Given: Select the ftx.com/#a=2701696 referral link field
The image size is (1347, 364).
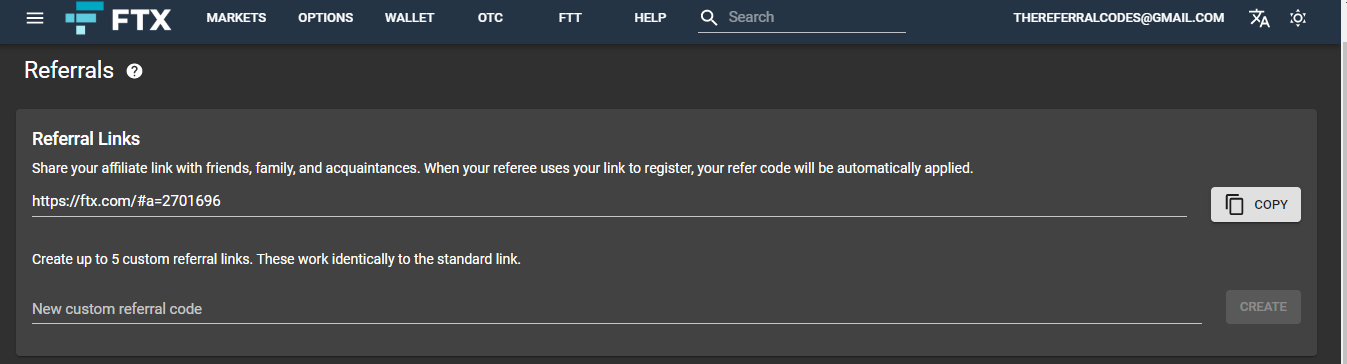Looking at the screenshot, I should [609, 201].
